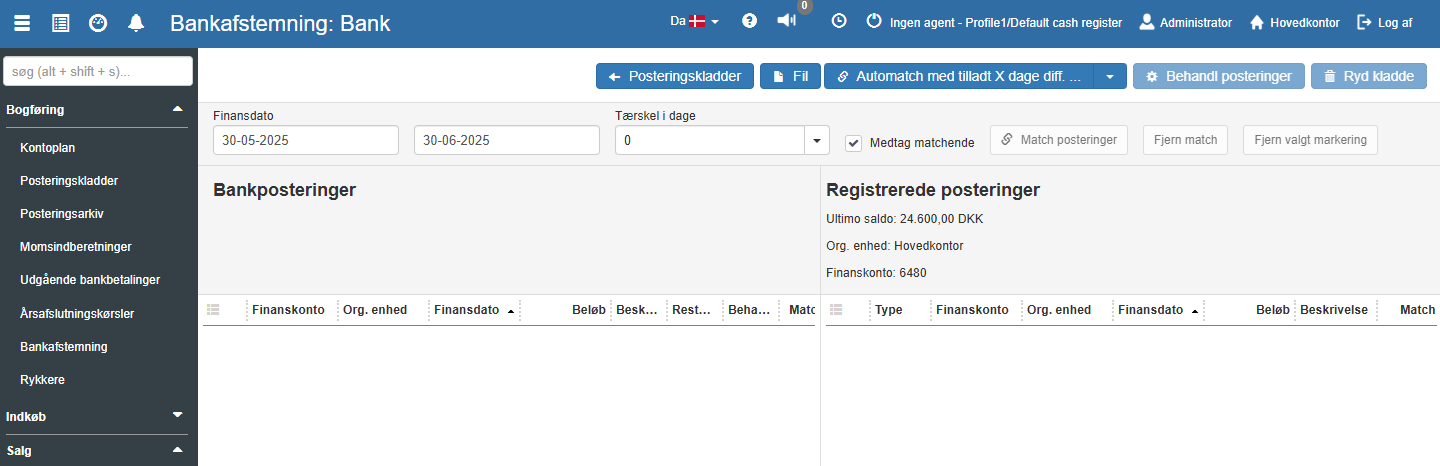Open column chooser icon in Bankposteringer grid
Viewport: 1440px width, 466px height.
click(213, 310)
